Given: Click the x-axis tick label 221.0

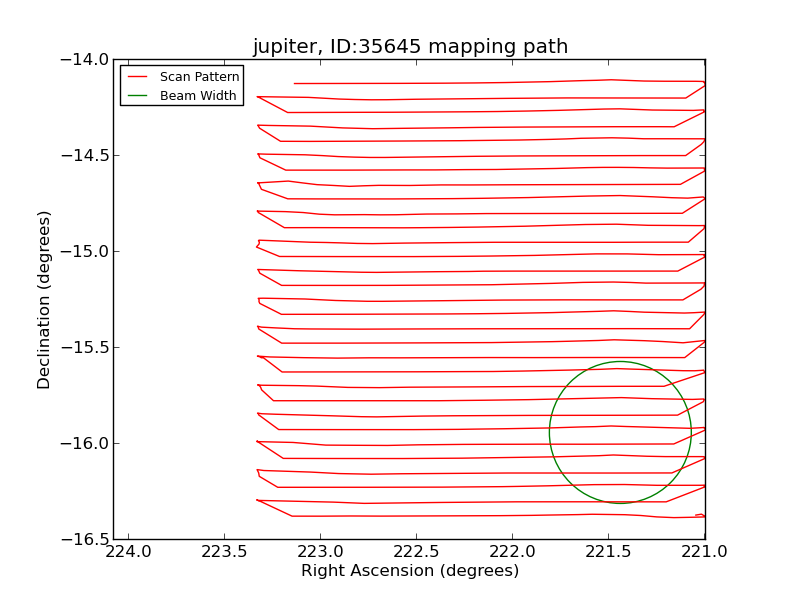Looking at the screenshot, I should (704, 552).
